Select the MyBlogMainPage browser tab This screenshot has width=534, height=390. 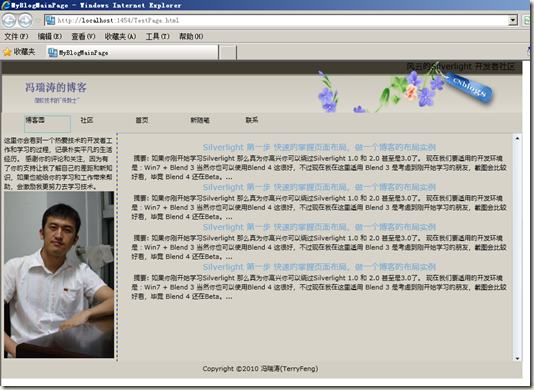pos(132,52)
